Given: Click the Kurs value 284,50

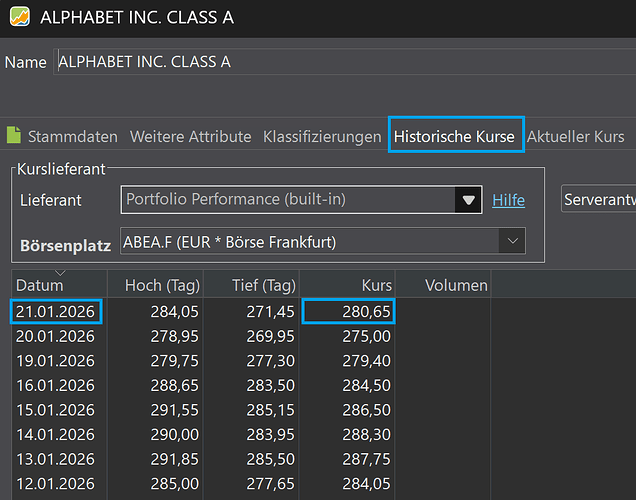Looking at the screenshot, I should pos(366,385).
